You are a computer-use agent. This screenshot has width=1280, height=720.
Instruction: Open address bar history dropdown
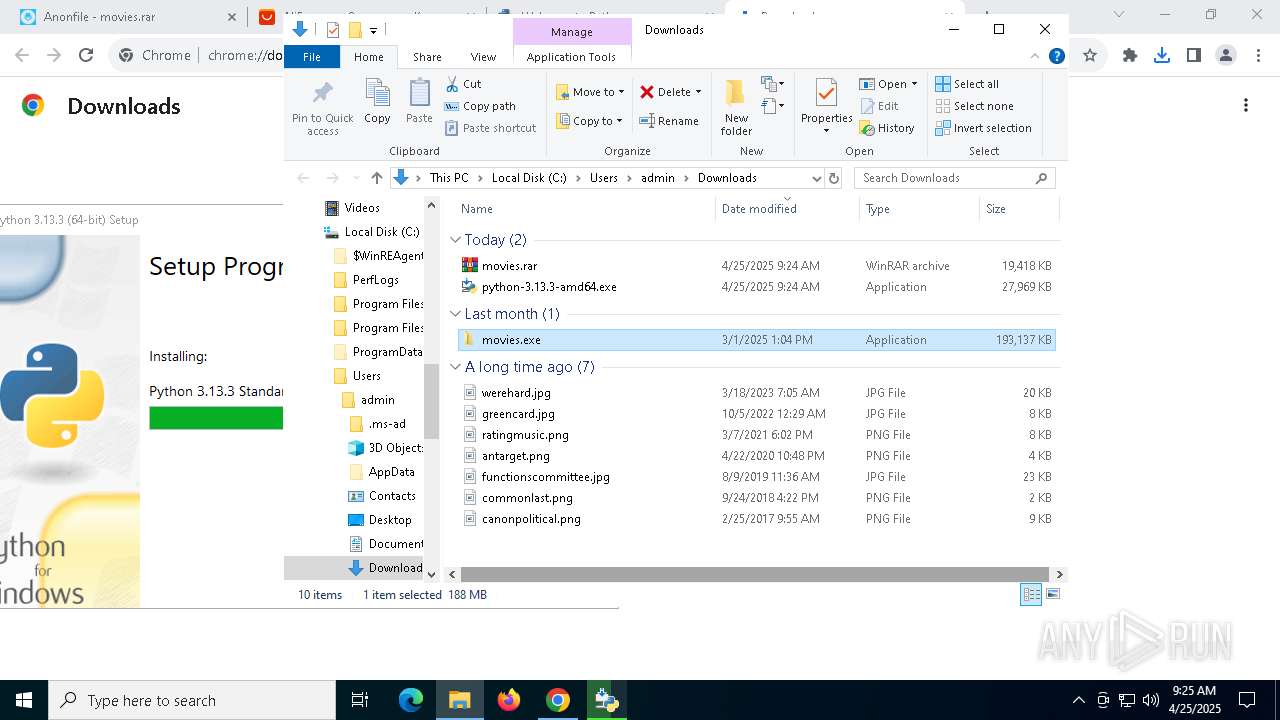pyautogui.click(x=816, y=178)
